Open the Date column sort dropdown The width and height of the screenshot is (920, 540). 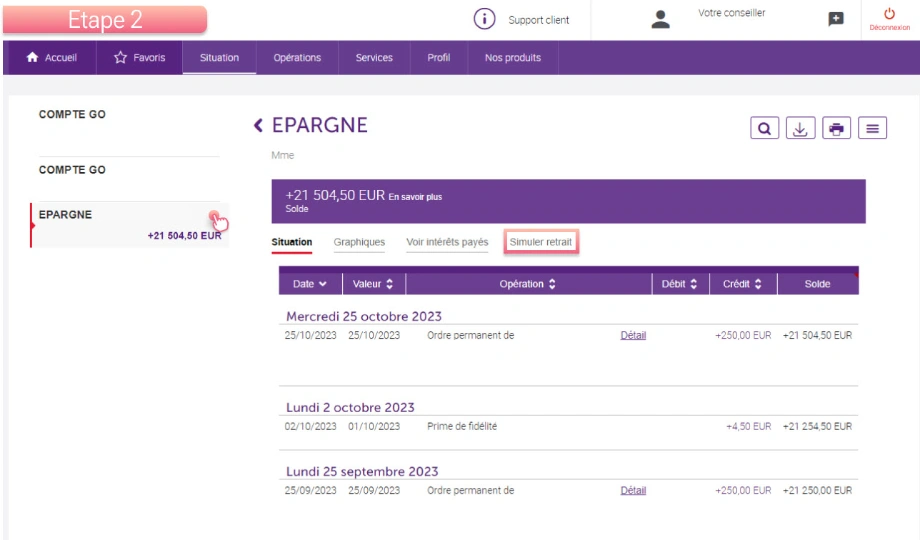pyautogui.click(x=322, y=284)
